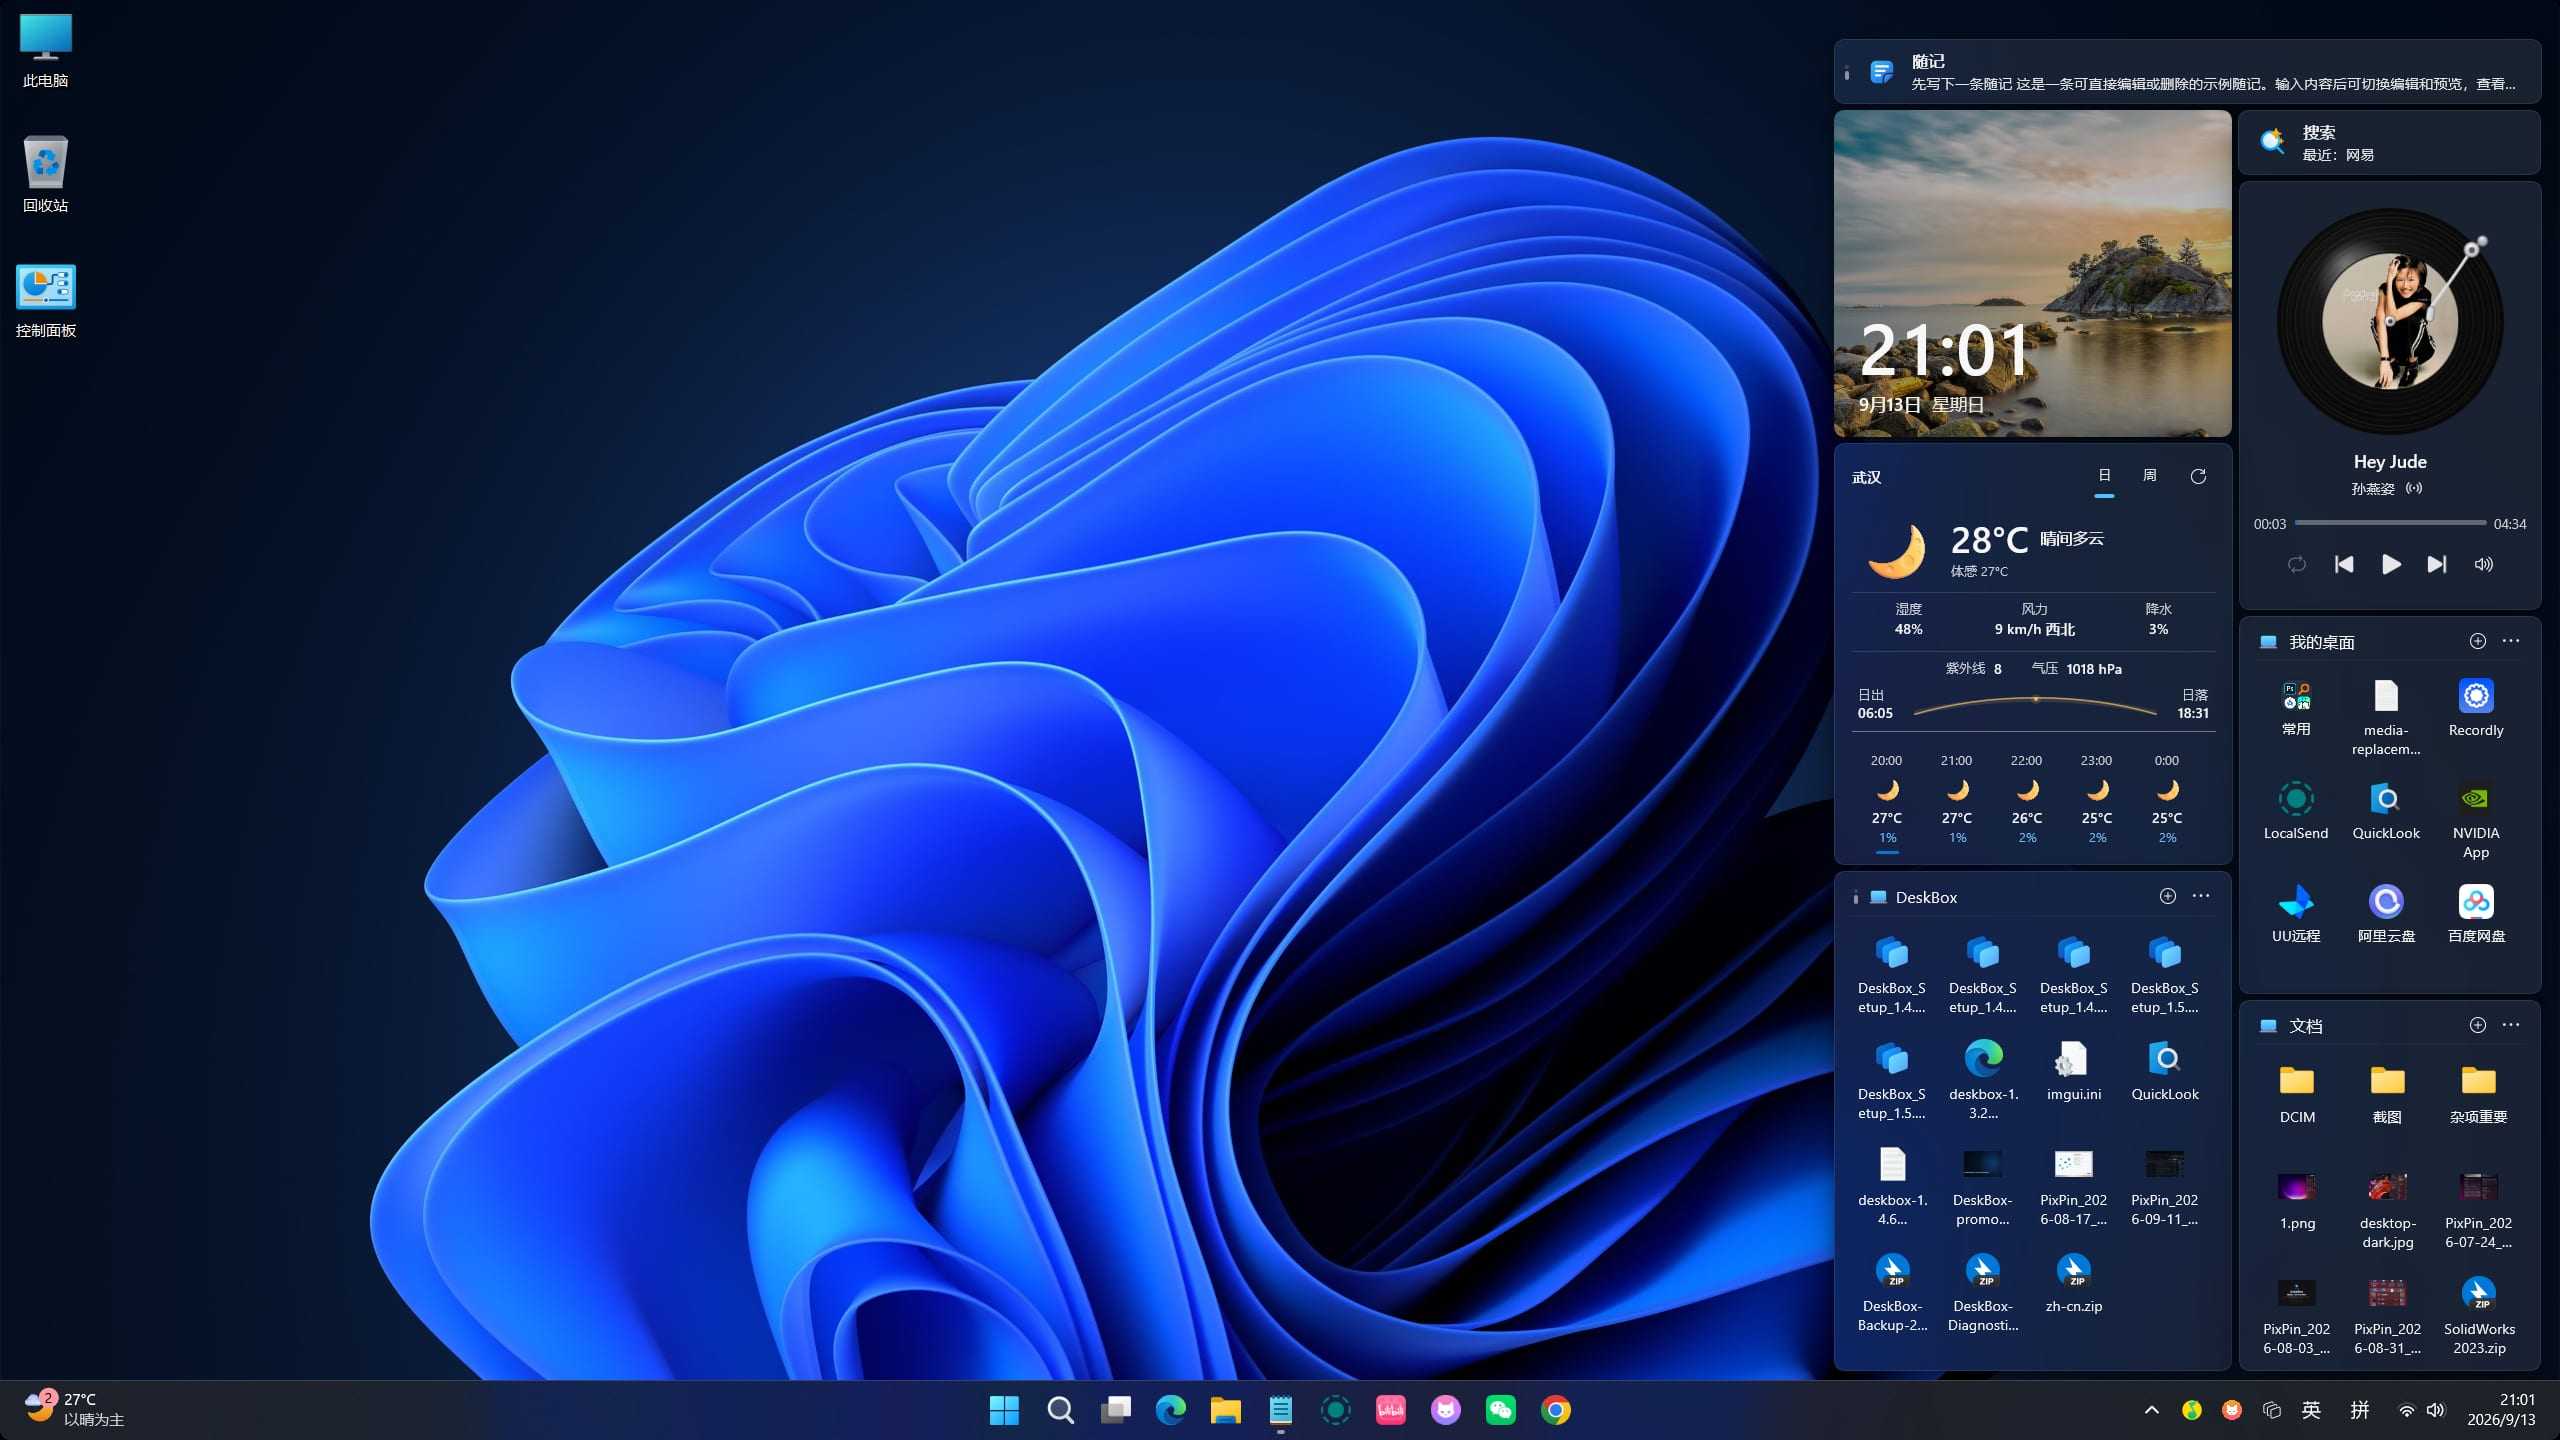
Task: Open the 此电脑 desktop icon
Action: pos(46,50)
